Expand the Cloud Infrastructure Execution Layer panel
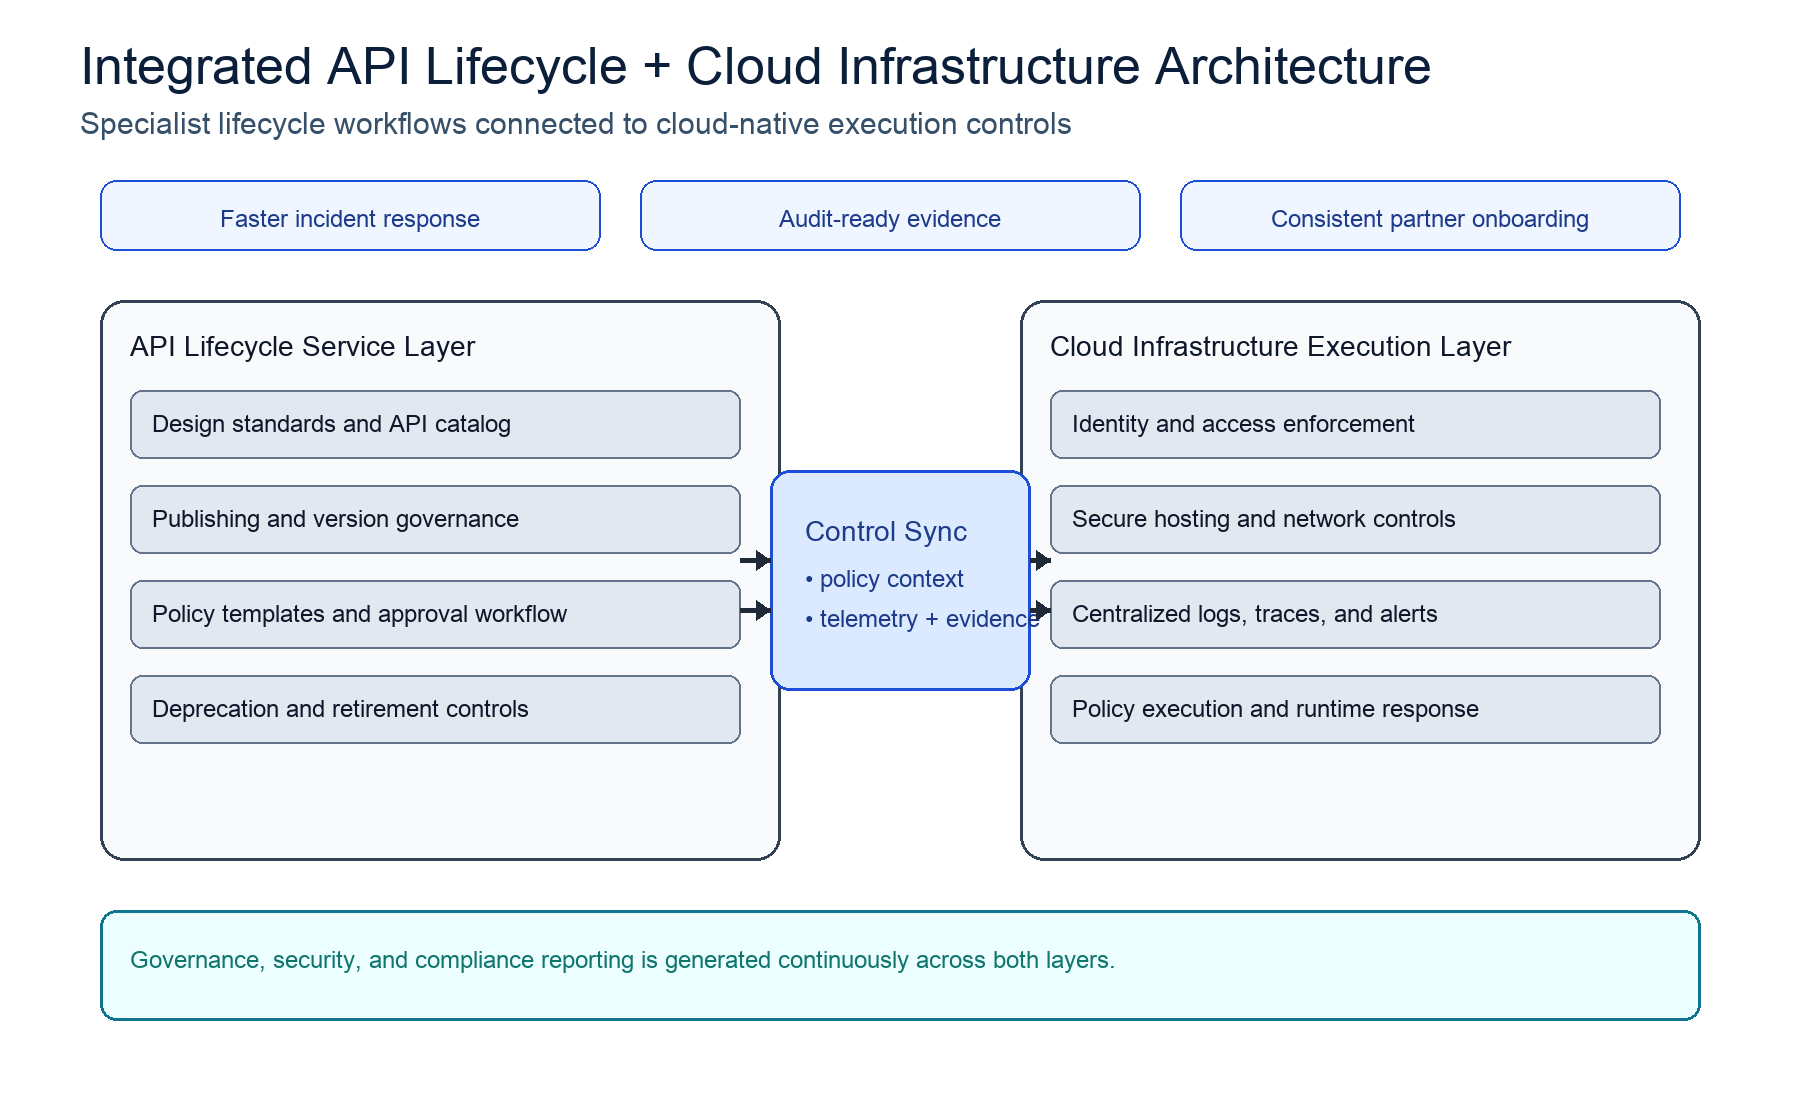 1358,800
